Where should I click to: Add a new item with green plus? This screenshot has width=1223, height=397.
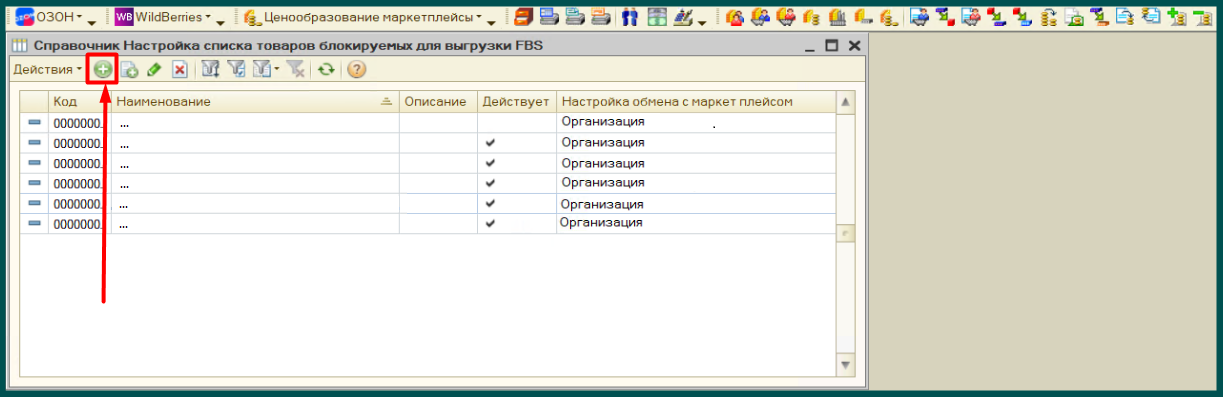(102, 69)
